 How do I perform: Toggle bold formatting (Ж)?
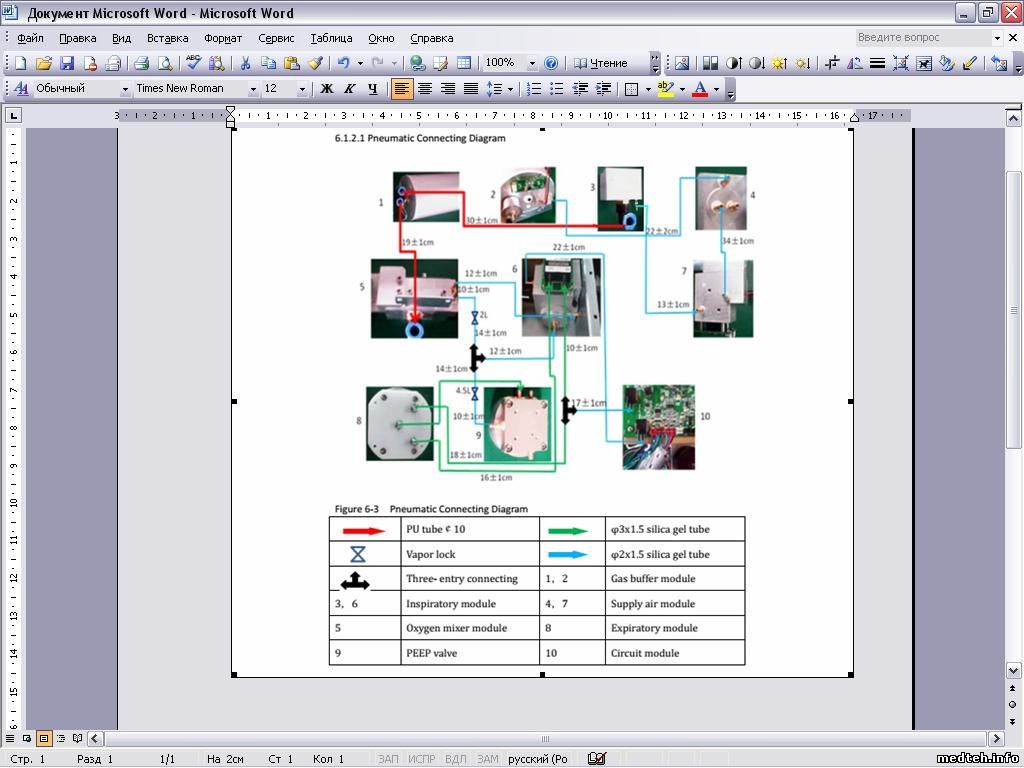coord(326,89)
